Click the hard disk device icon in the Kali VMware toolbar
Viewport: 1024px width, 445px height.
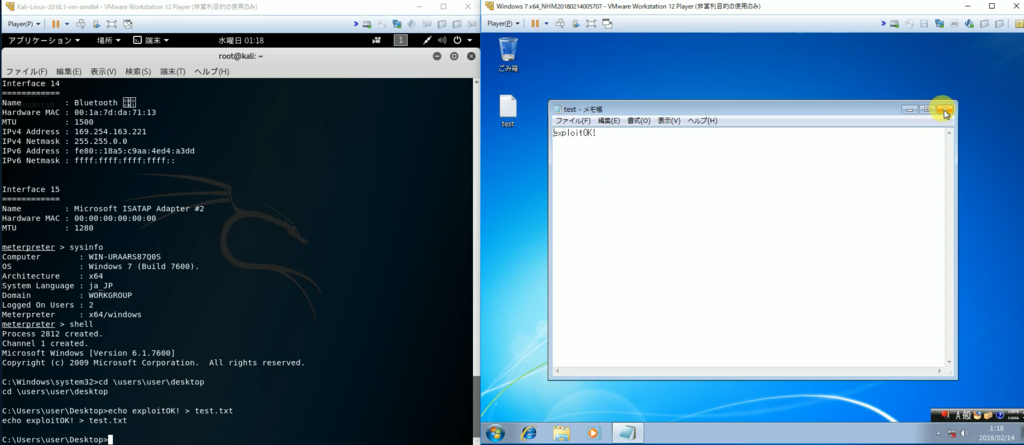pyautogui.click(x=368, y=24)
